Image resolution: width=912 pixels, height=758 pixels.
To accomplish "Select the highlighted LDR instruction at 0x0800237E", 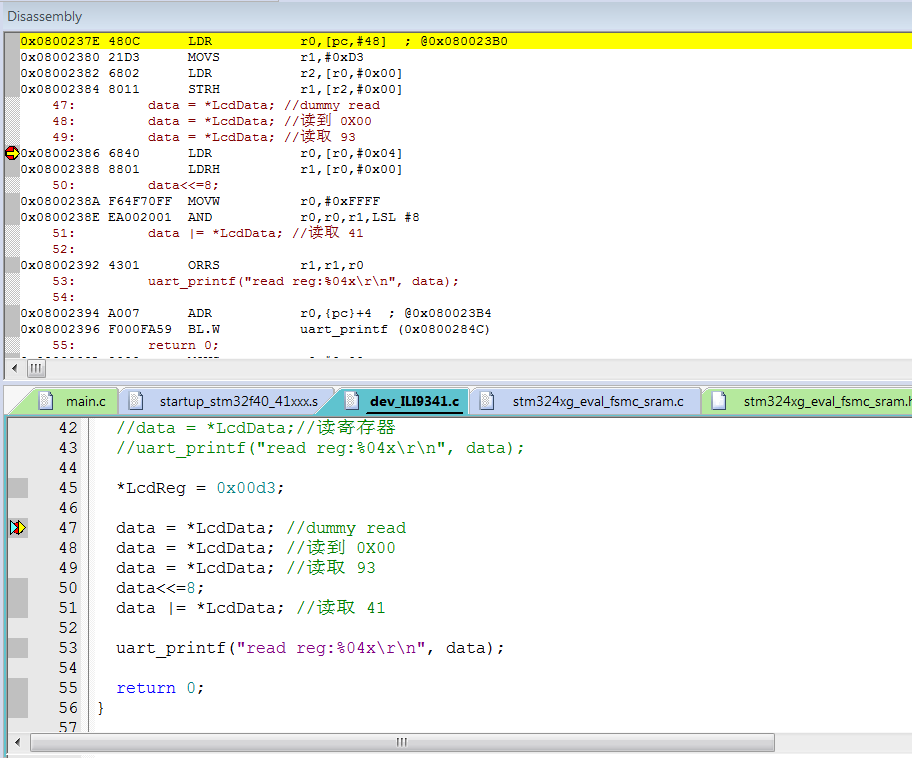I will 465,41.
